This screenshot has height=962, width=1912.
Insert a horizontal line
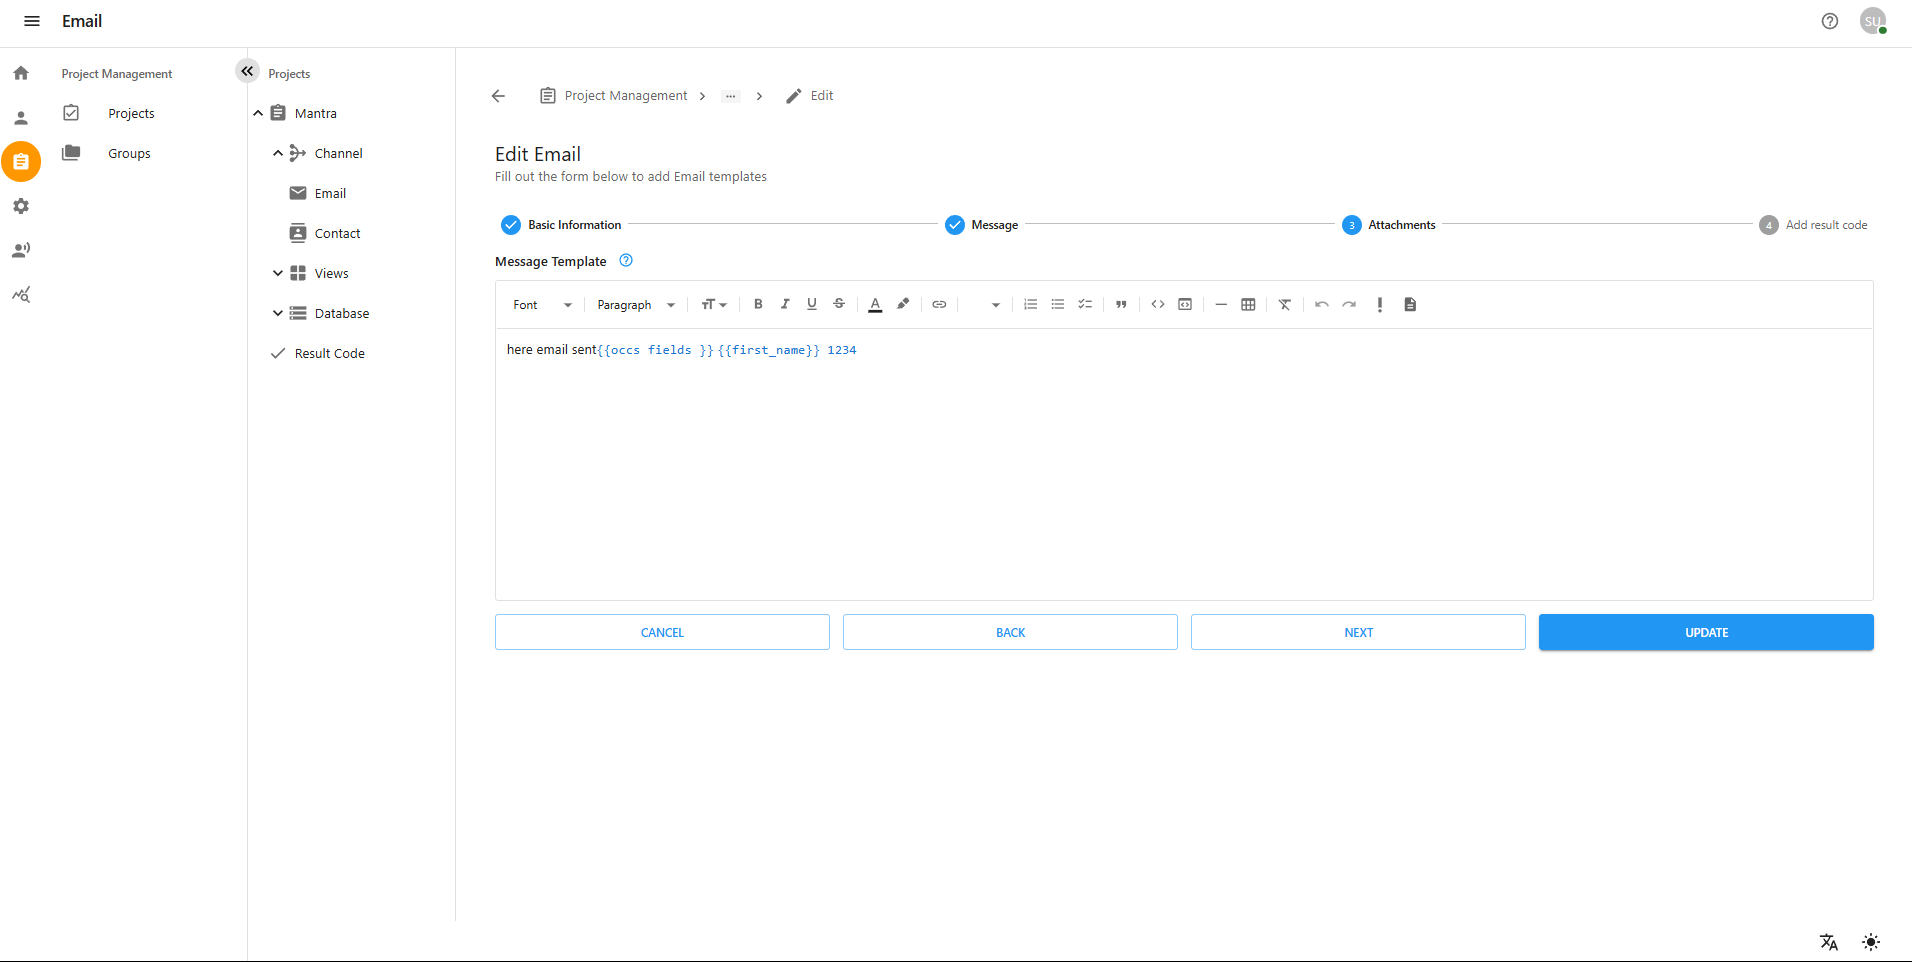tap(1221, 304)
